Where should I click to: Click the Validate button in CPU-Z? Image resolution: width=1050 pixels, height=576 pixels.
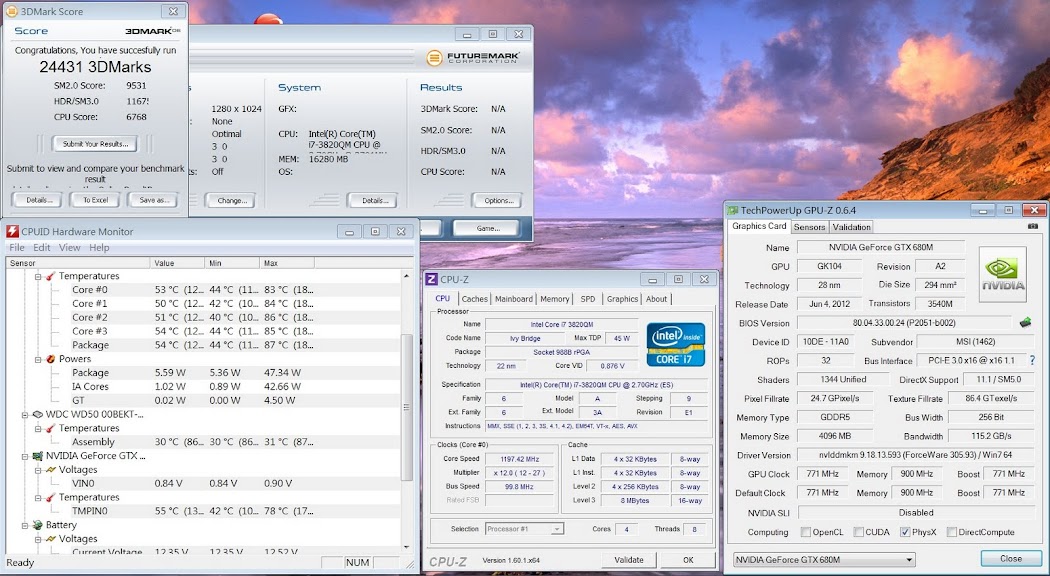pyautogui.click(x=628, y=560)
